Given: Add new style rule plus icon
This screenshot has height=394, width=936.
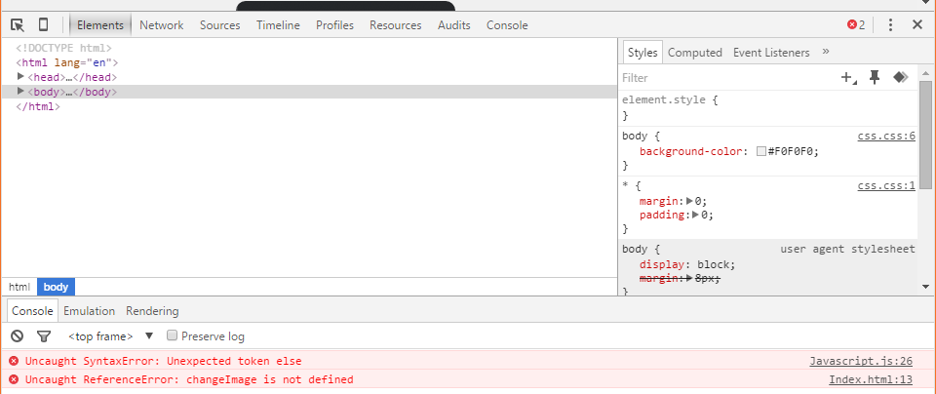Looking at the screenshot, I should point(848,78).
